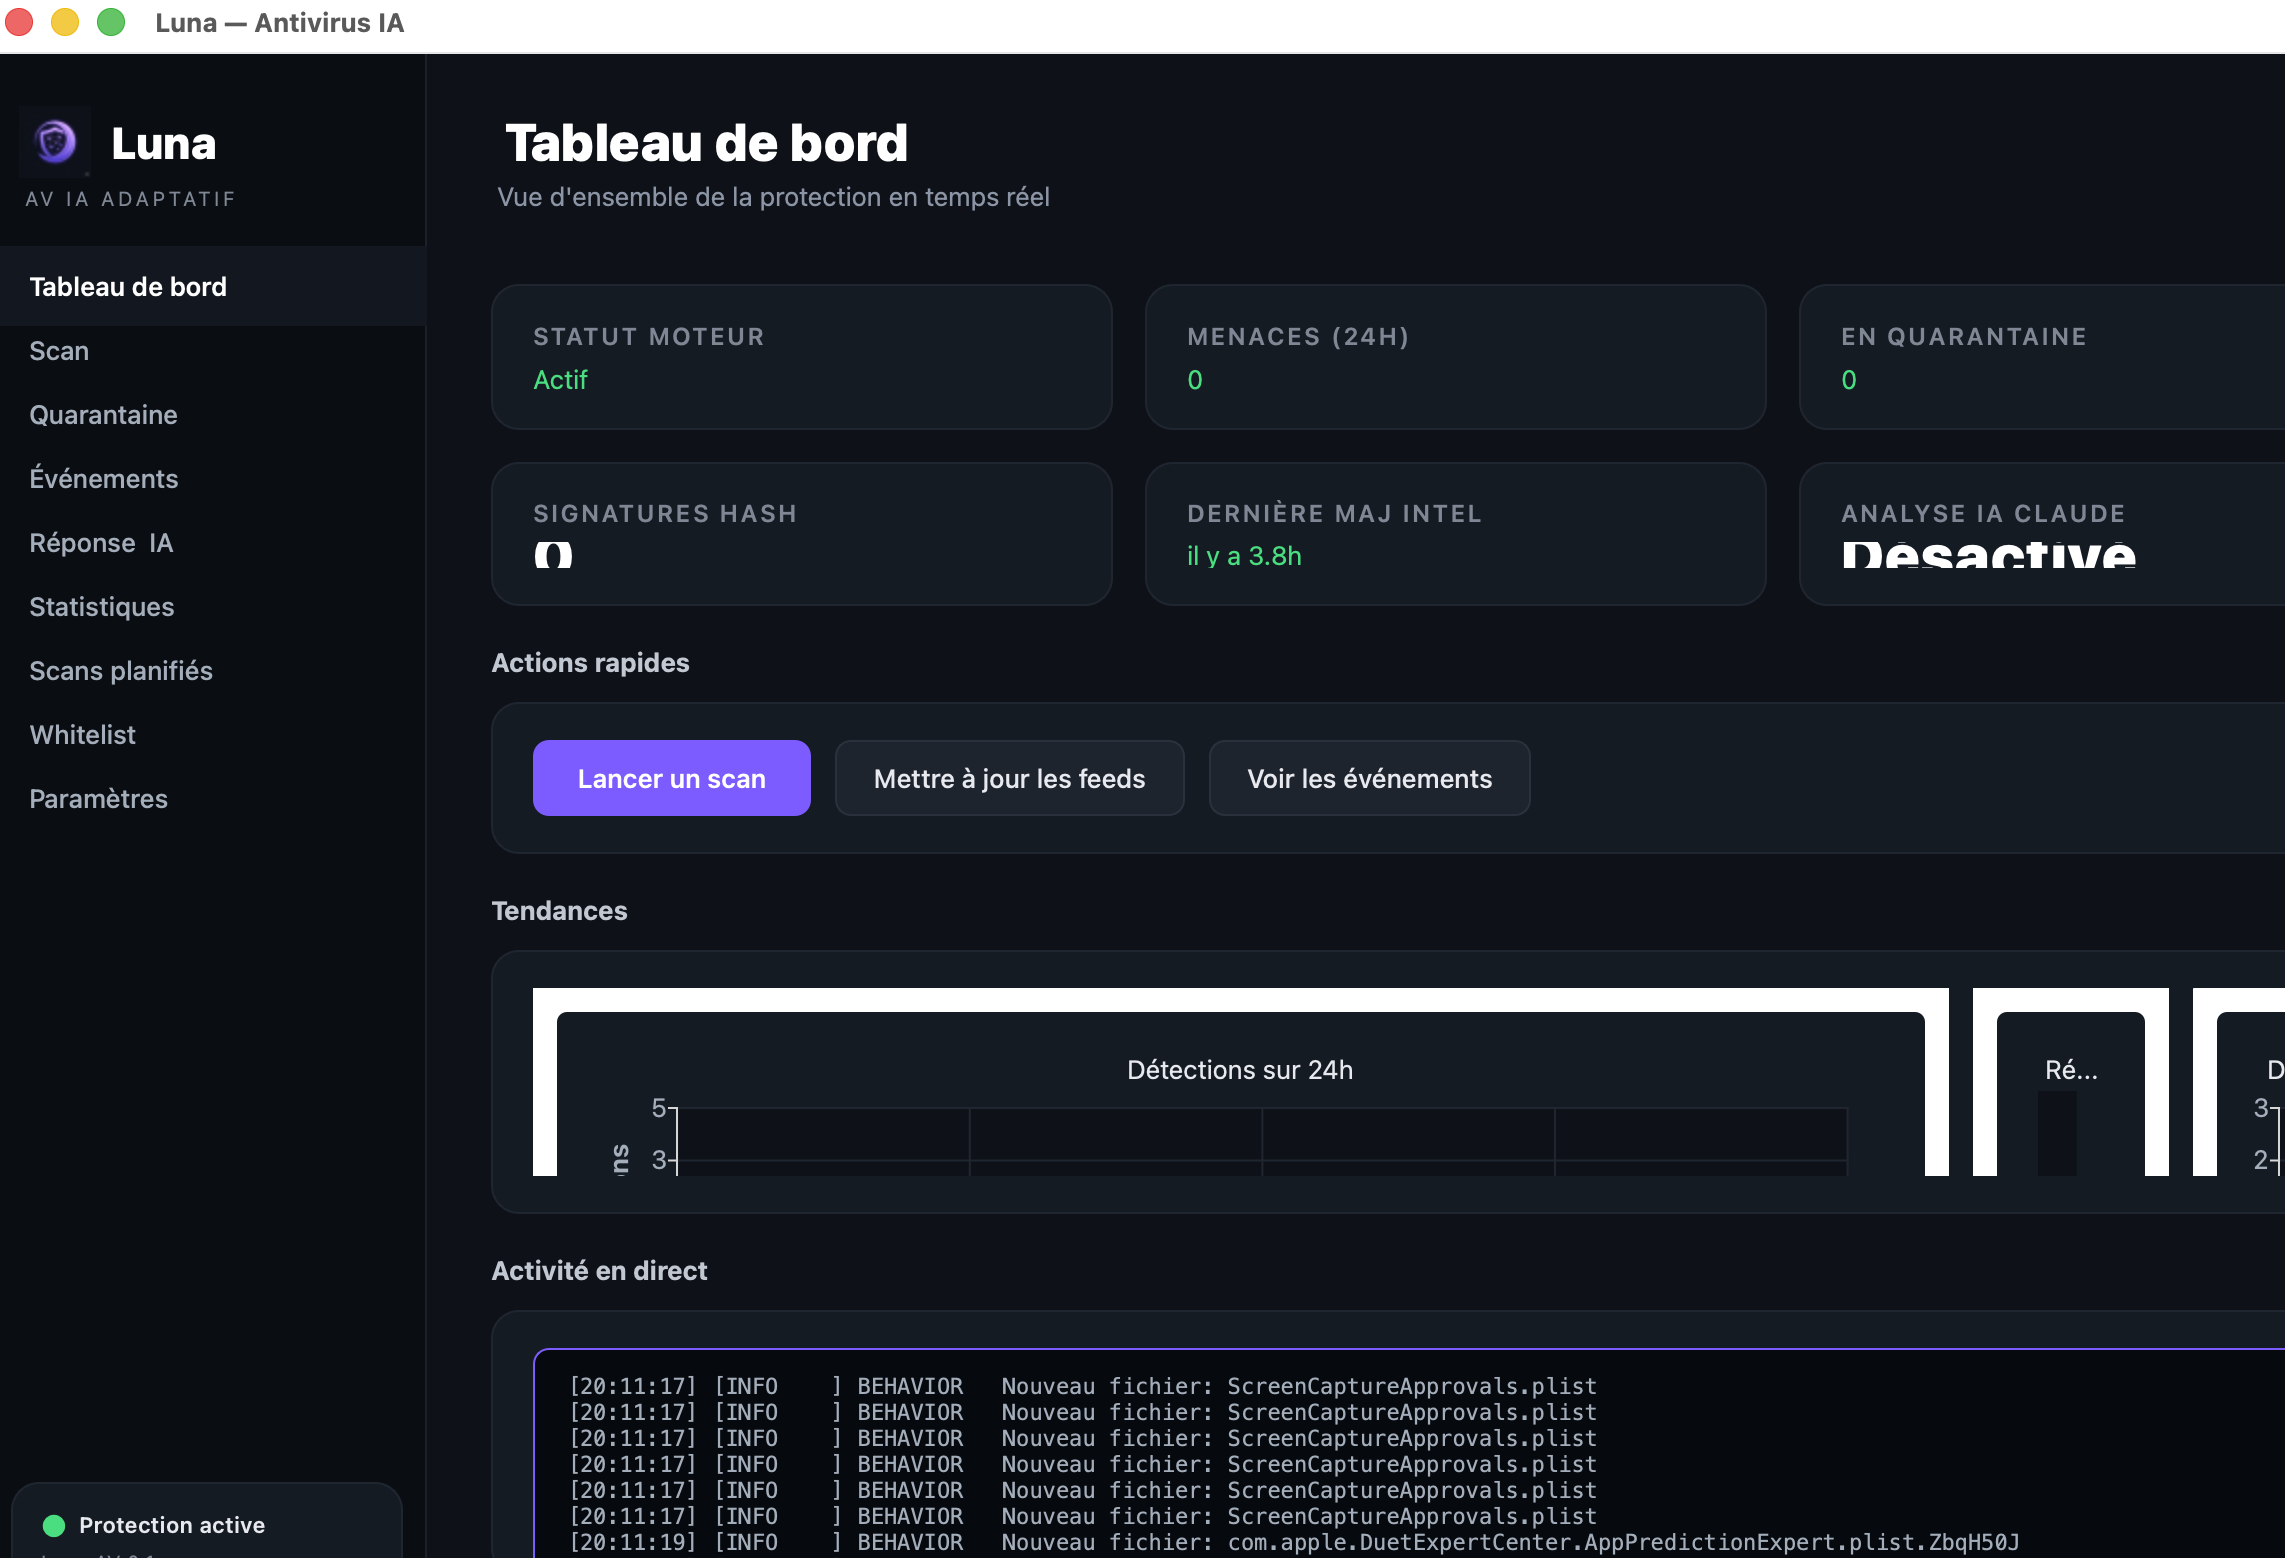Viewport: 2285px width, 1558px height.
Task: Open Scans planifiés section
Action: [213, 671]
